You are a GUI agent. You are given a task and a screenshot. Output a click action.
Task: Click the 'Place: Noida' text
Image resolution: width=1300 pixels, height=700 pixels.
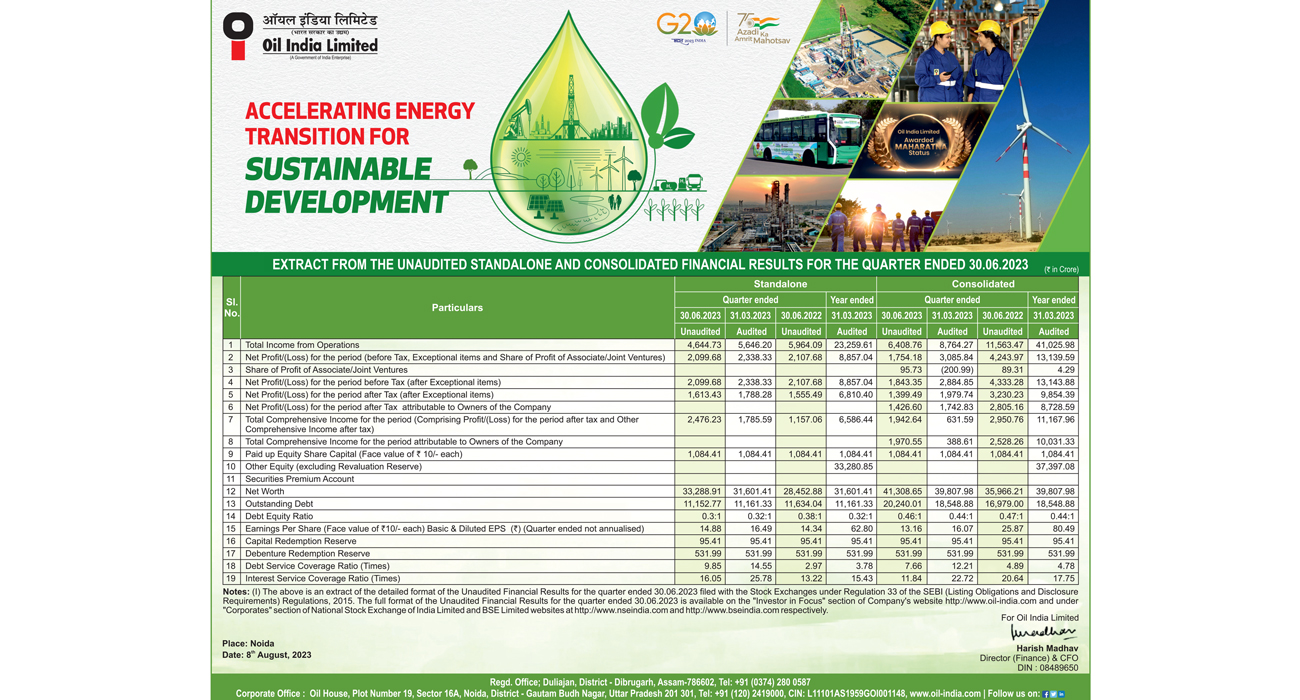[248, 644]
